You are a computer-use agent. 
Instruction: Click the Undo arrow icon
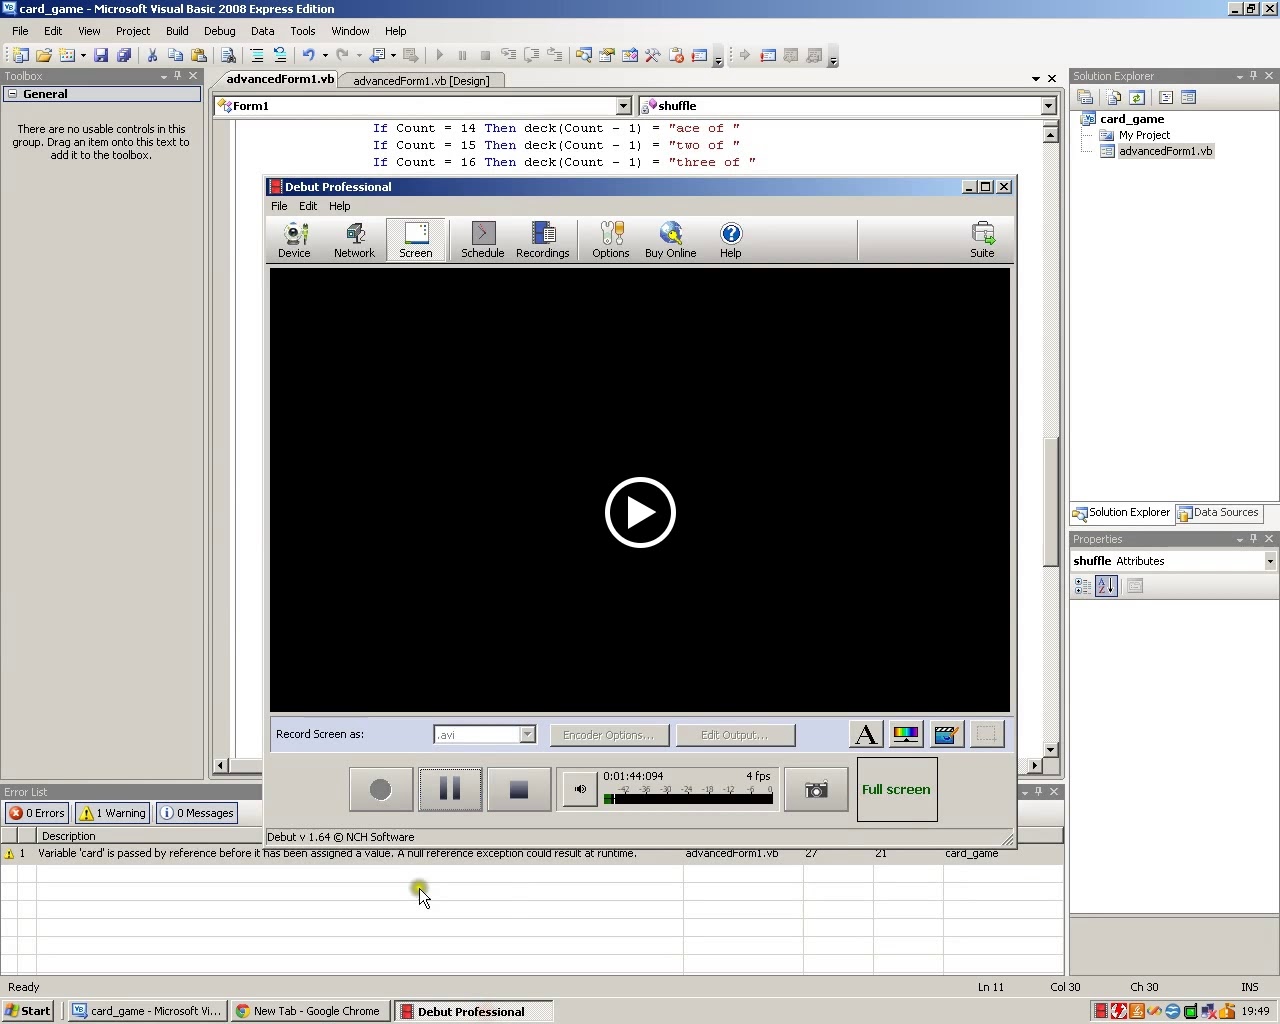coord(309,56)
